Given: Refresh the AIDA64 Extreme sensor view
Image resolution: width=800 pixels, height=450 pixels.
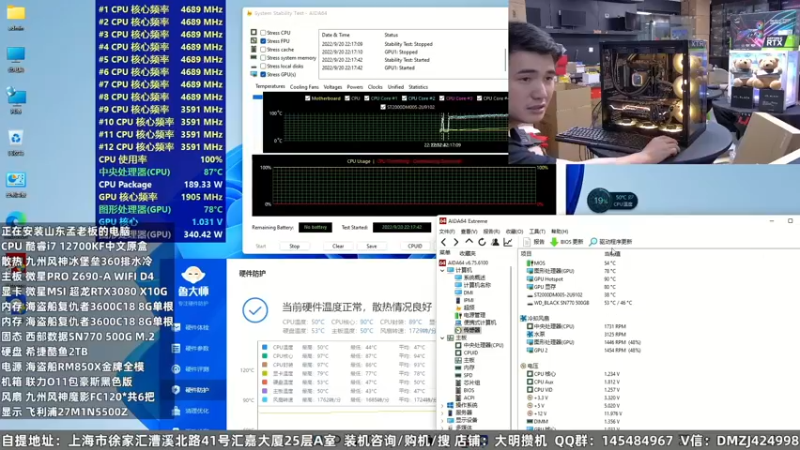Looking at the screenshot, I should pyautogui.click(x=482, y=242).
